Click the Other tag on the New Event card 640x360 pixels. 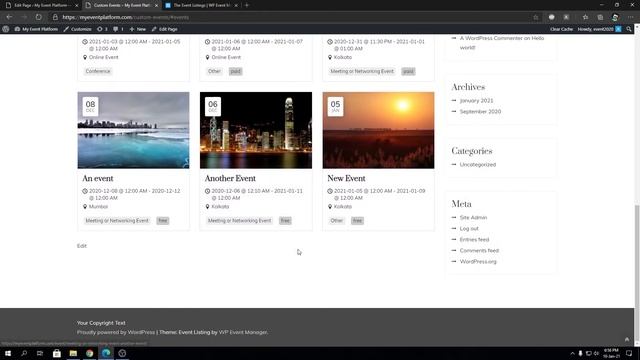(337, 220)
